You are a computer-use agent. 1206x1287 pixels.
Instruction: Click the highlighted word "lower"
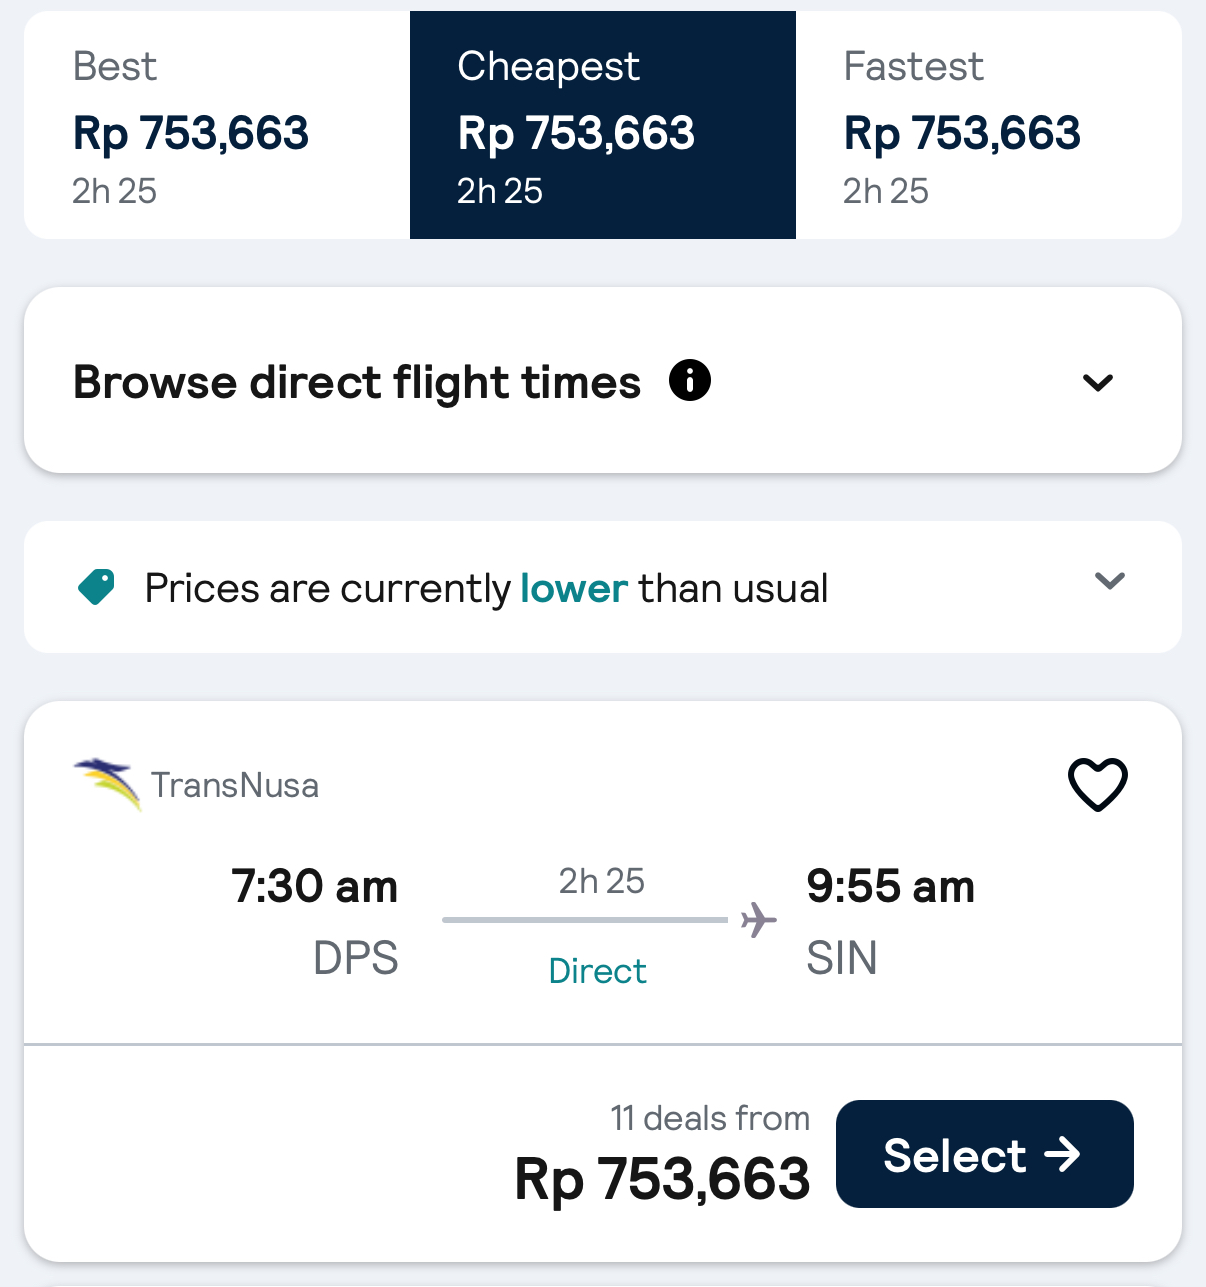point(574,588)
